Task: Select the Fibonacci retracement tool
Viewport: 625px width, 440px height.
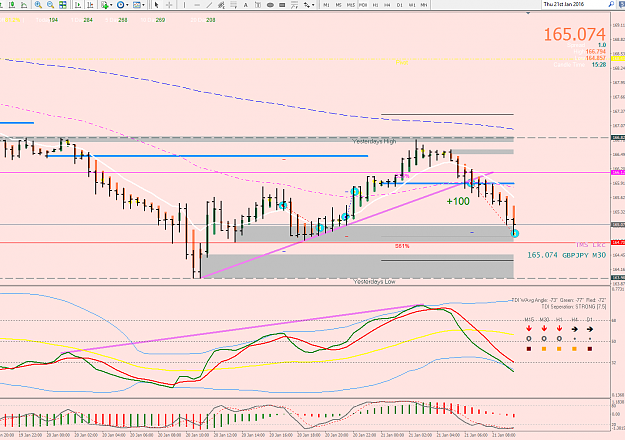Action: [234, 5]
